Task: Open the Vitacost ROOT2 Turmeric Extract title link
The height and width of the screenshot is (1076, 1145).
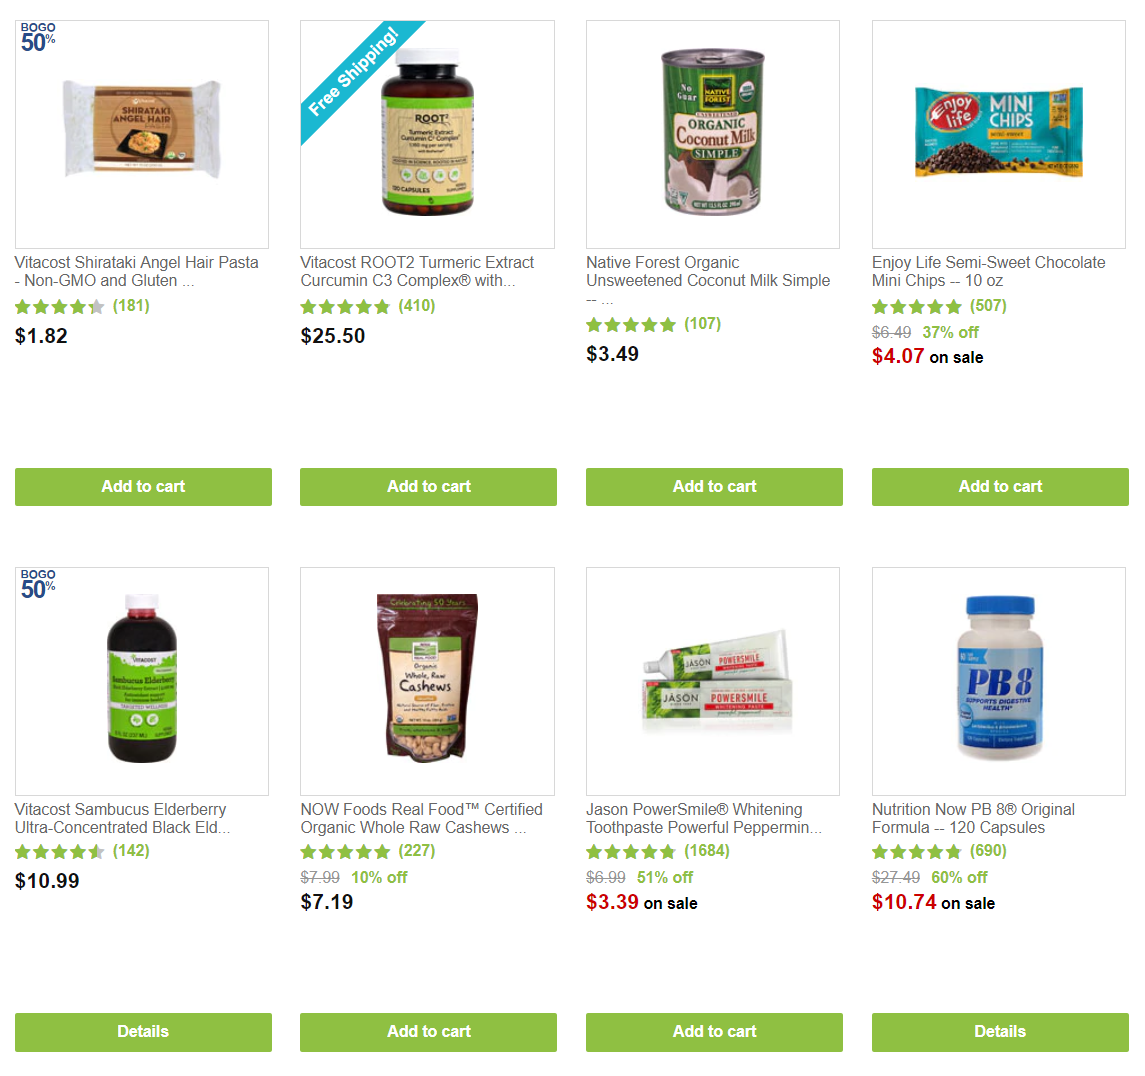Action: [417, 272]
